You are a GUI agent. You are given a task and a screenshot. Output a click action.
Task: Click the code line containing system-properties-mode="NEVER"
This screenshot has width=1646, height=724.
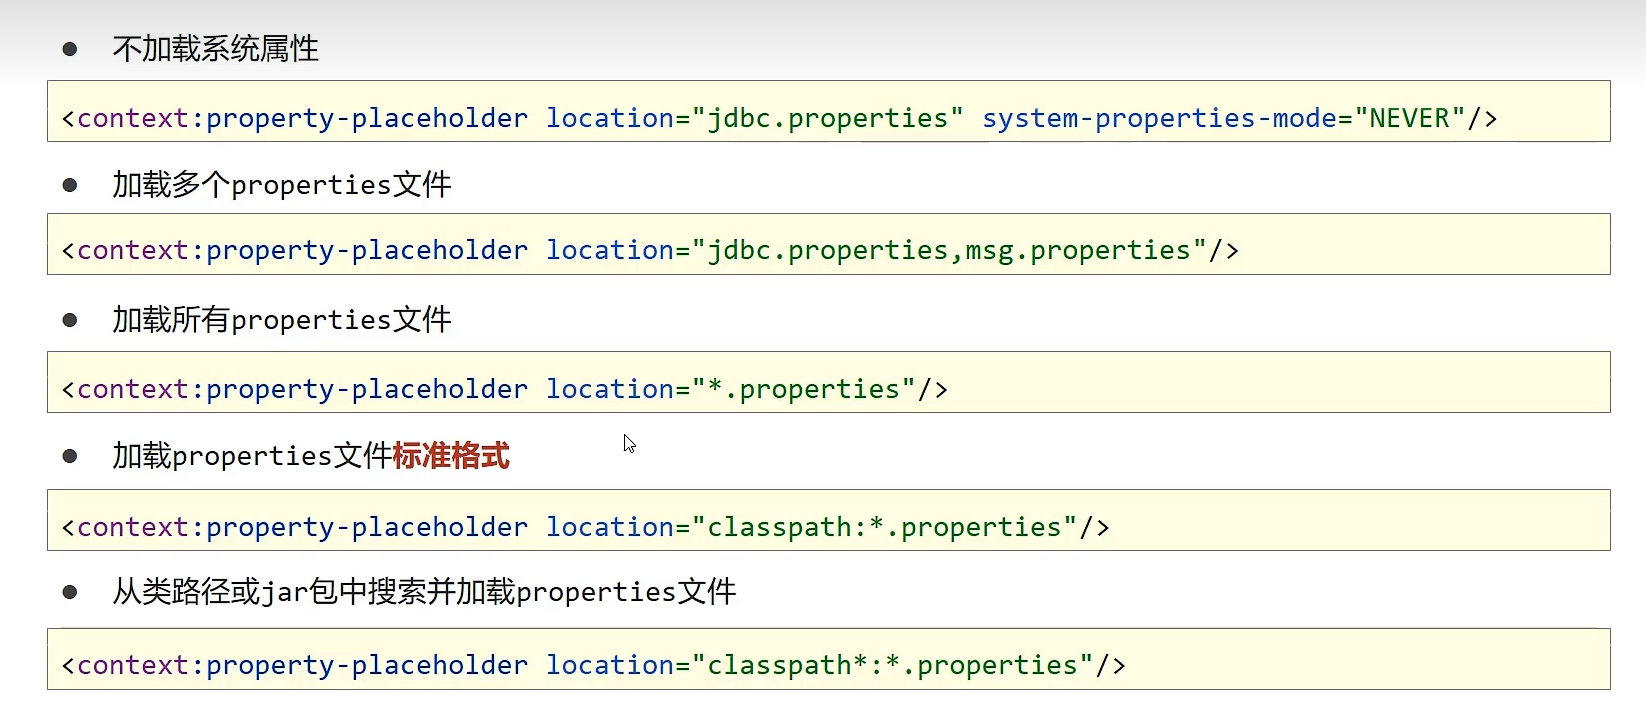coord(828,111)
